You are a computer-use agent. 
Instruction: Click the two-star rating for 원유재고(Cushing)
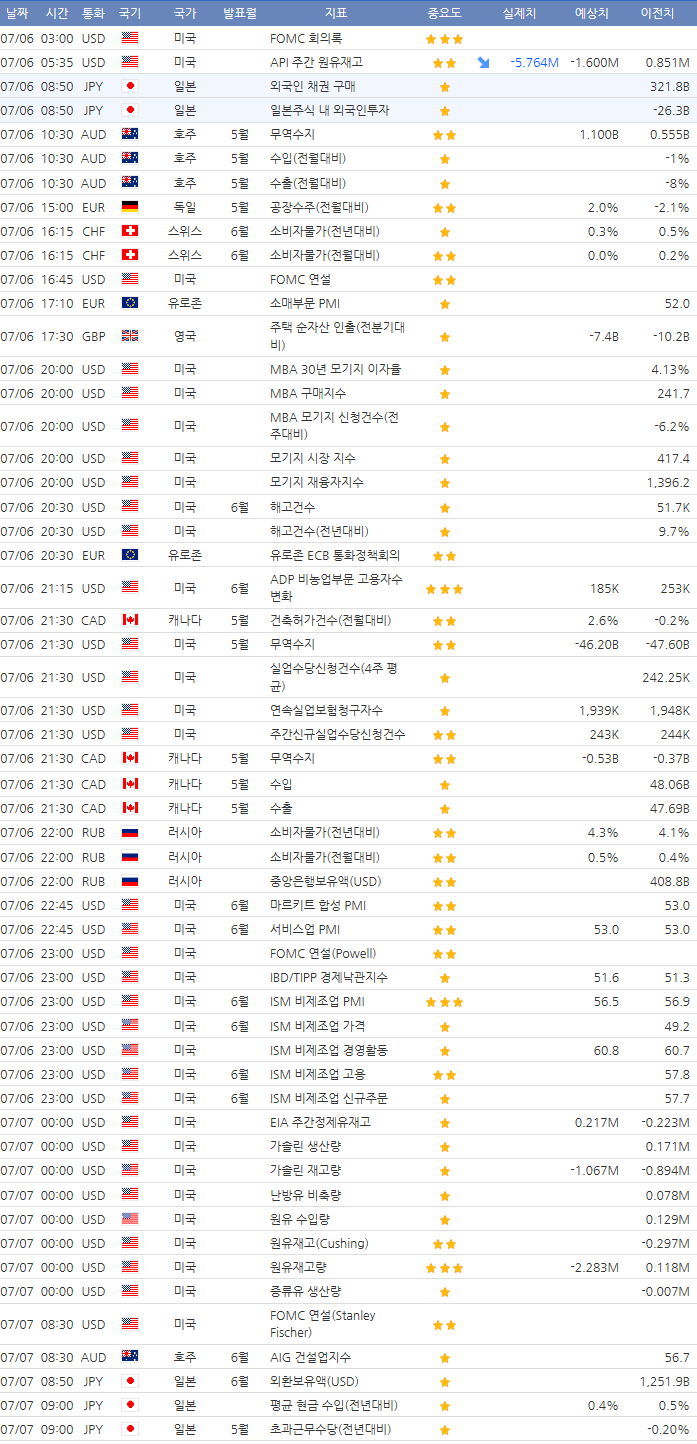pos(444,1244)
